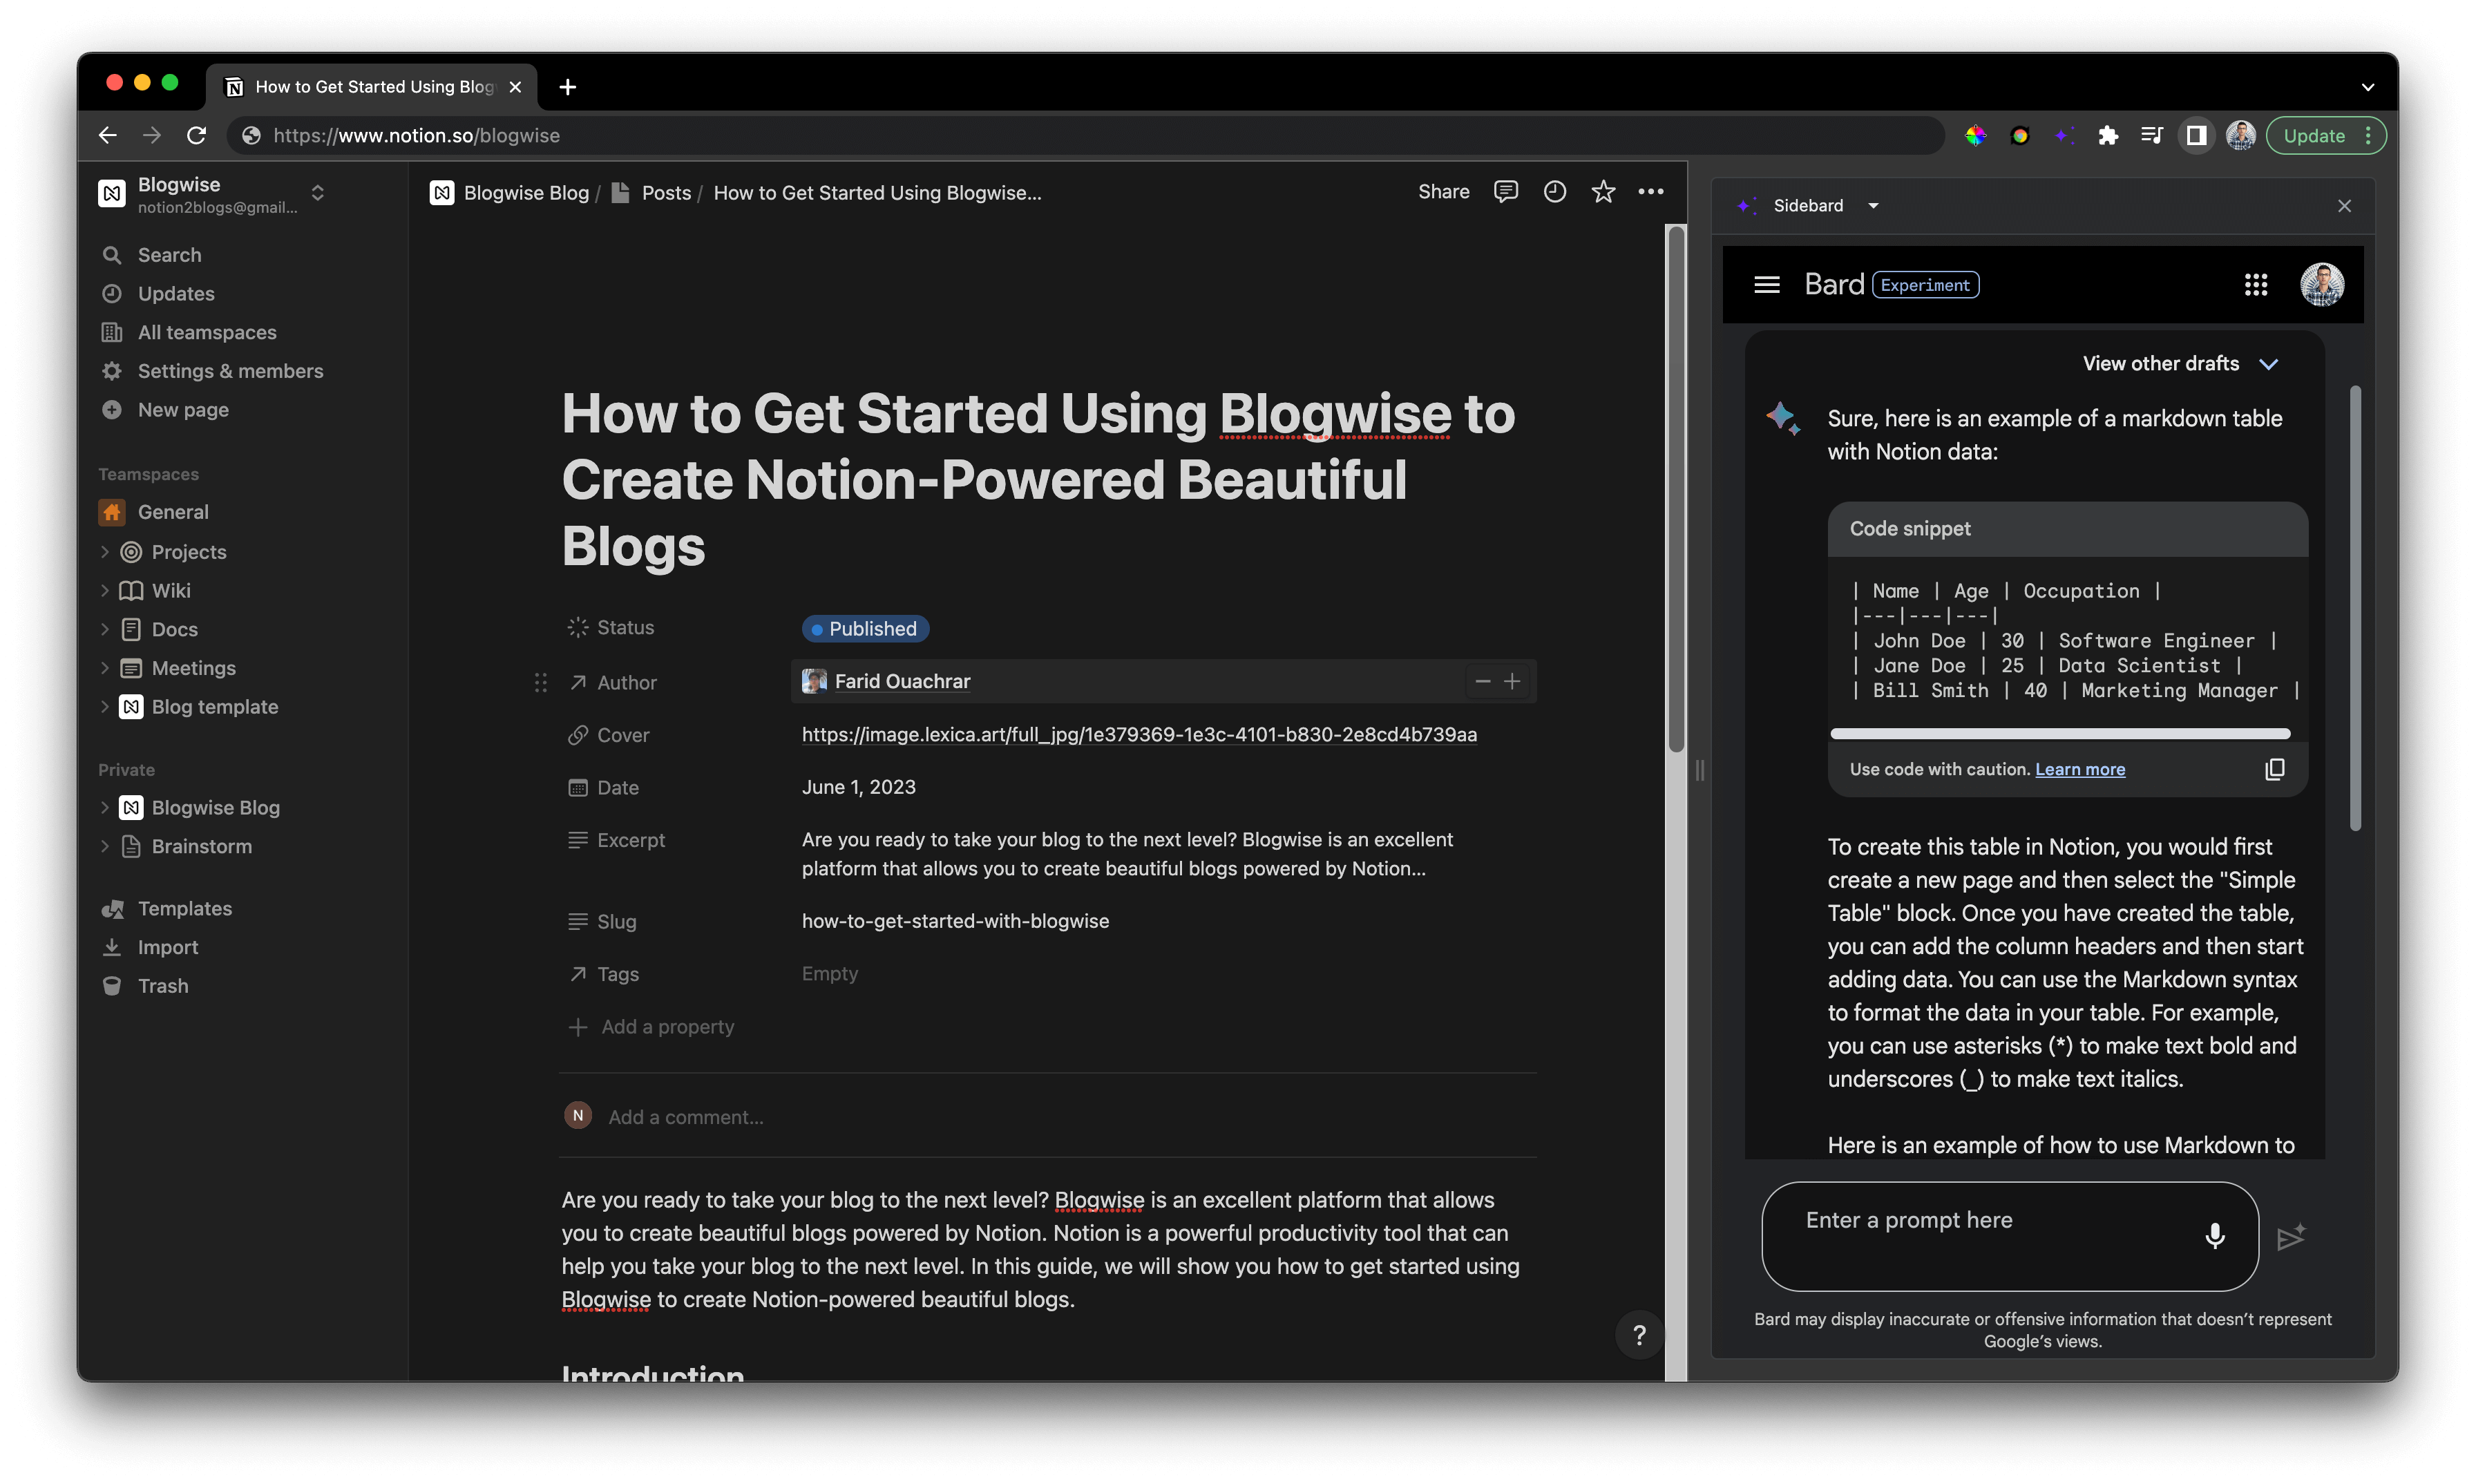Viewport: 2476px width, 1484px height.
Task: Click the code snippet horizontal scrollbar
Action: coord(2060,734)
